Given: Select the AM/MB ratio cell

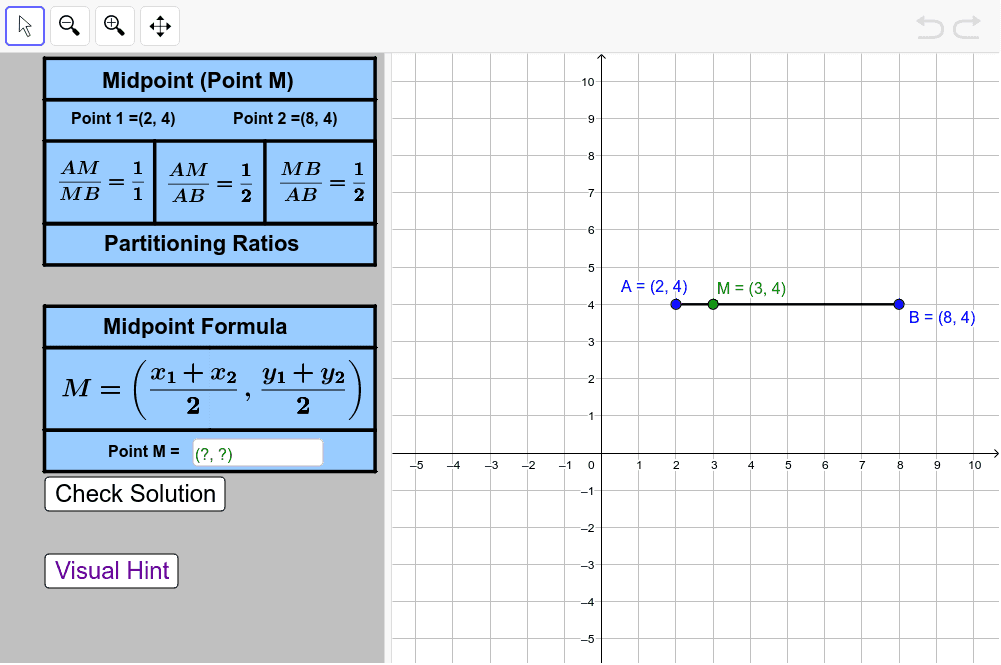Looking at the screenshot, I should coord(99,181).
